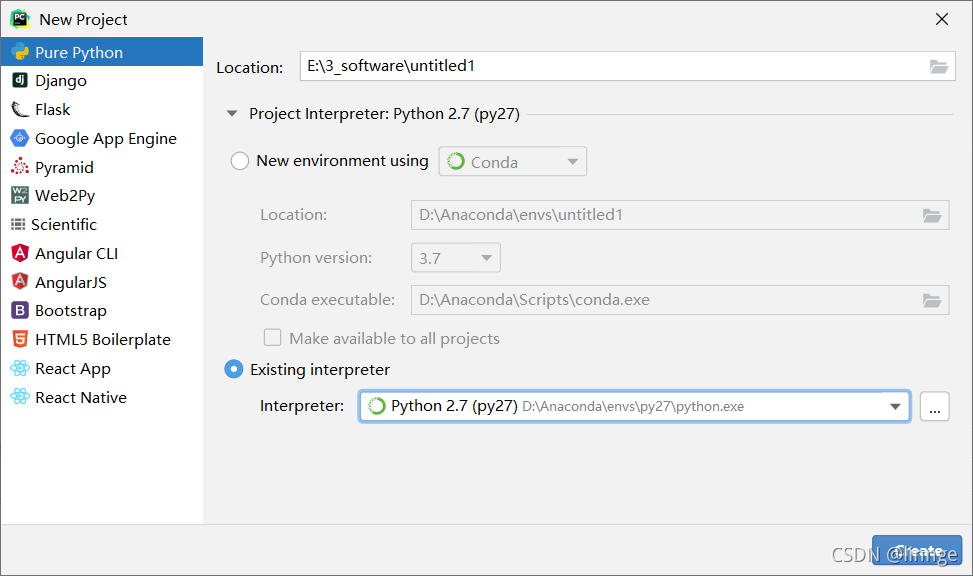The width and height of the screenshot is (973, 576).
Task: Click the folder icon beside Location field
Action: pyautogui.click(x=938, y=67)
